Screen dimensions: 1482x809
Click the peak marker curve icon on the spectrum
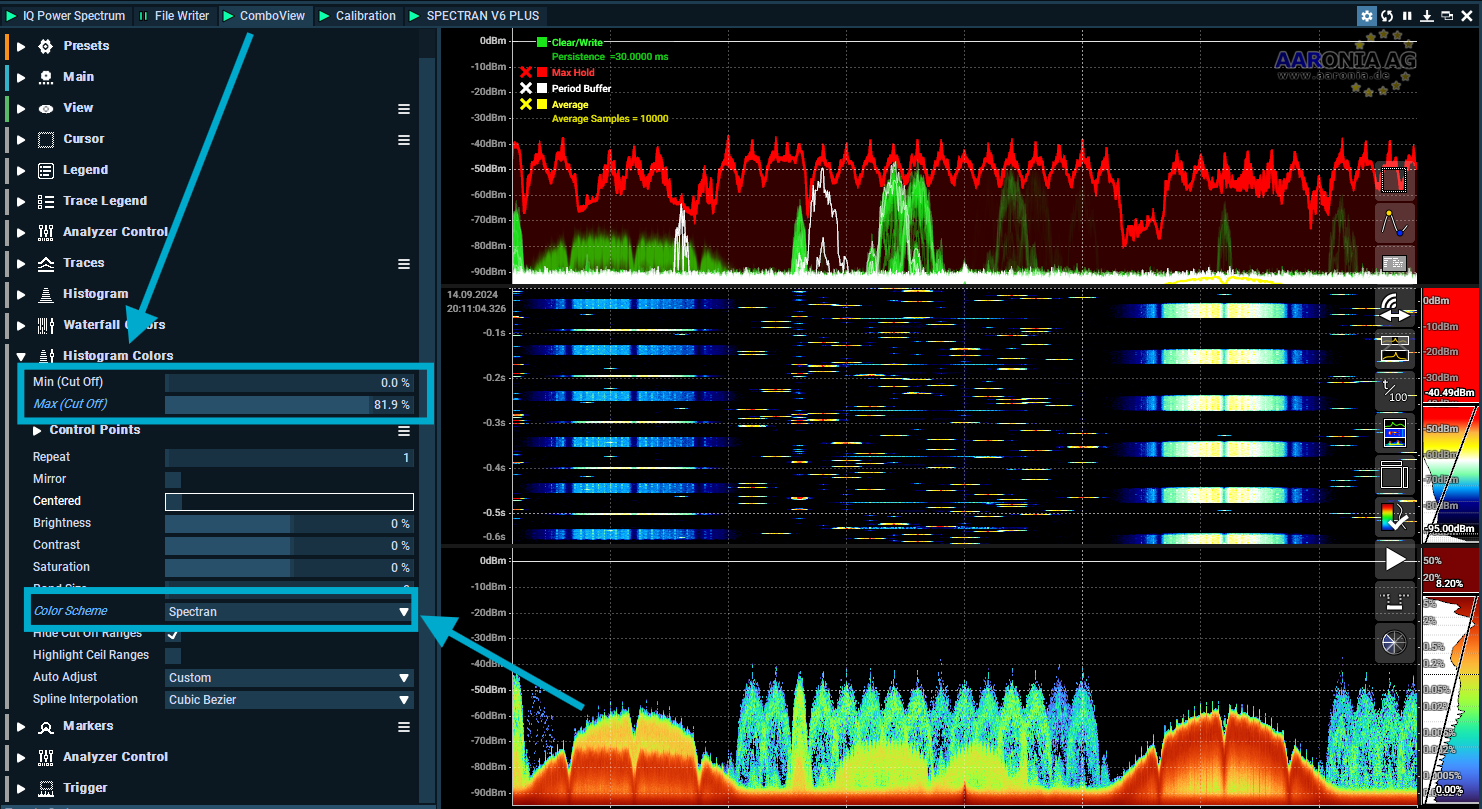click(x=1393, y=223)
